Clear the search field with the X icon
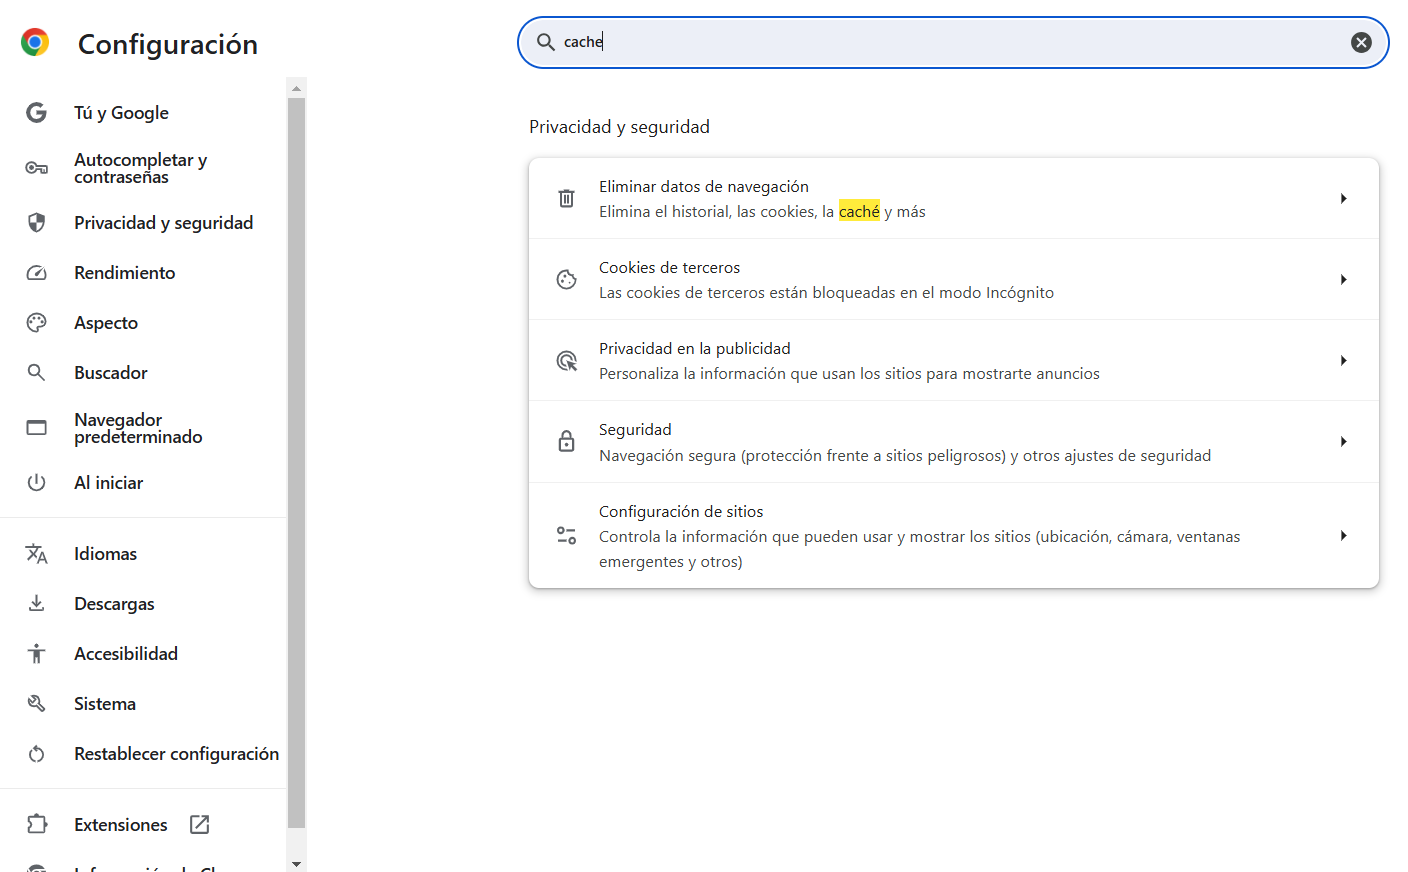The image size is (1408, 872). (x=1360, y=42)
